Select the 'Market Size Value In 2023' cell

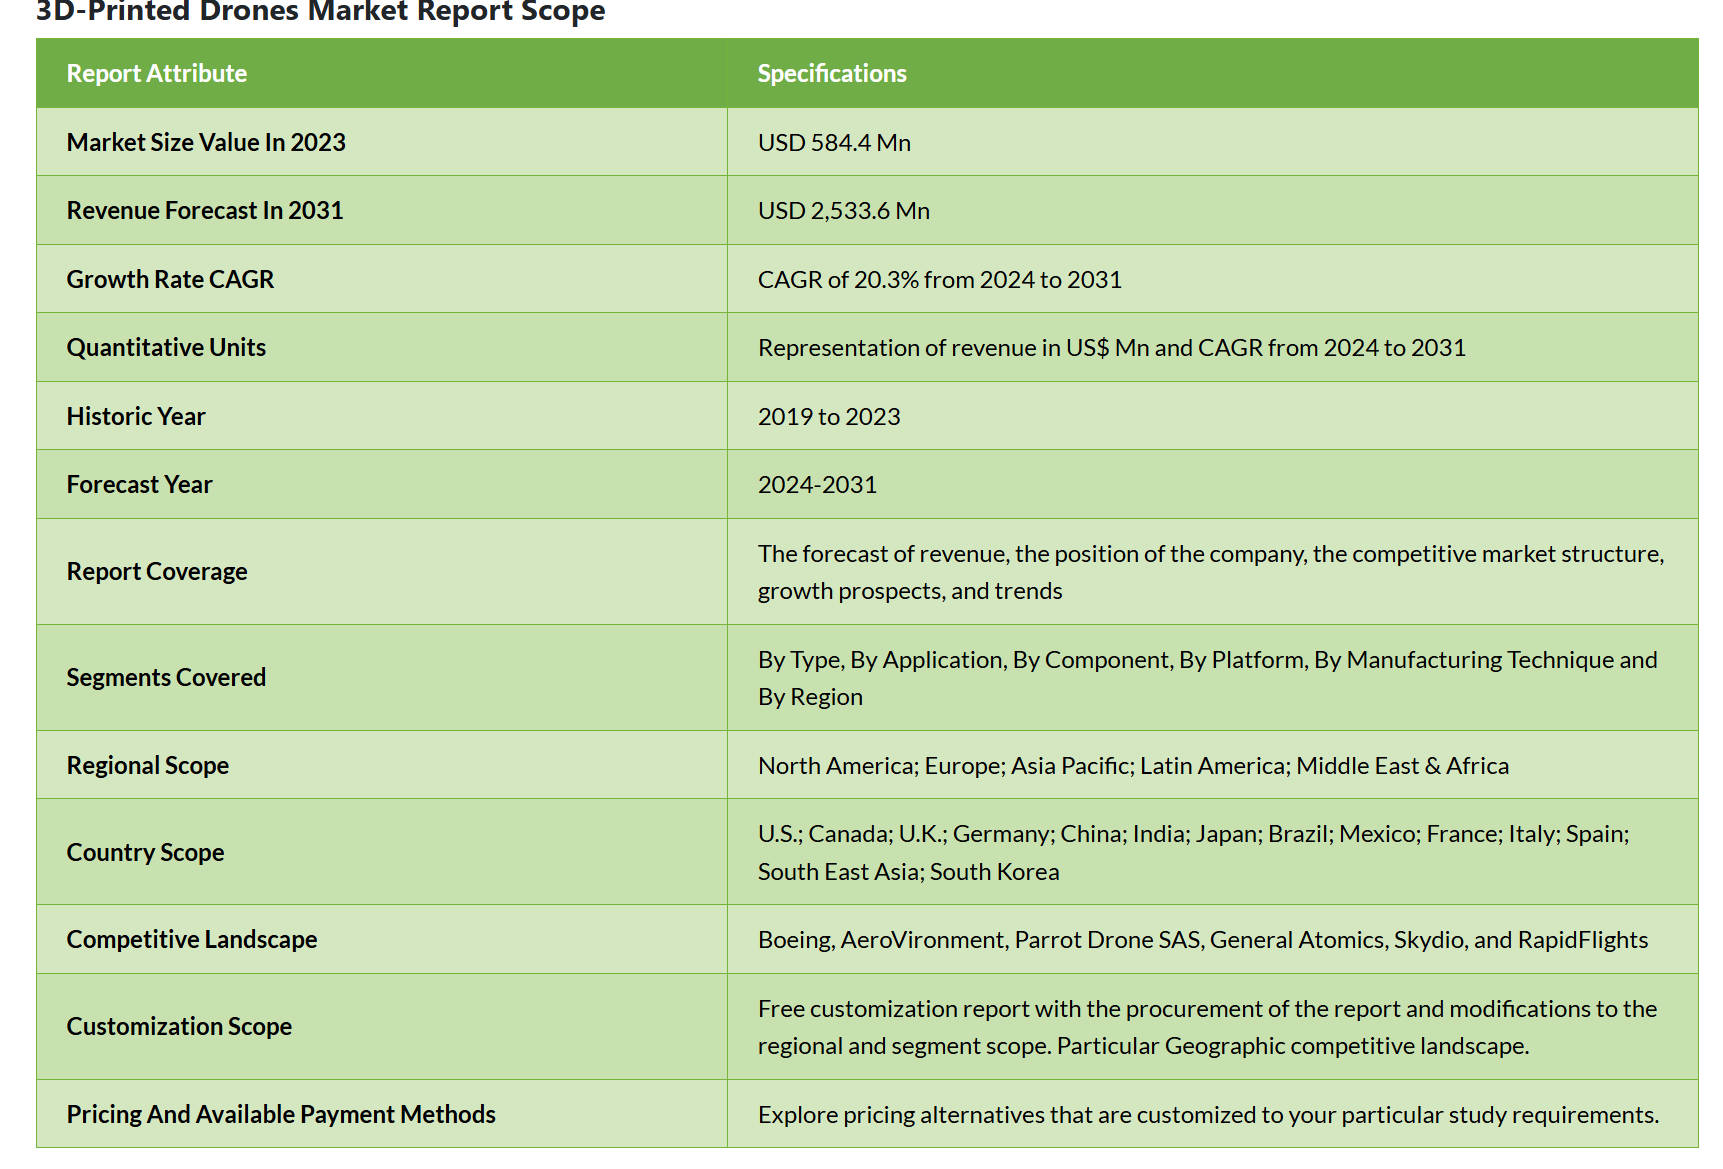[206, 143]
